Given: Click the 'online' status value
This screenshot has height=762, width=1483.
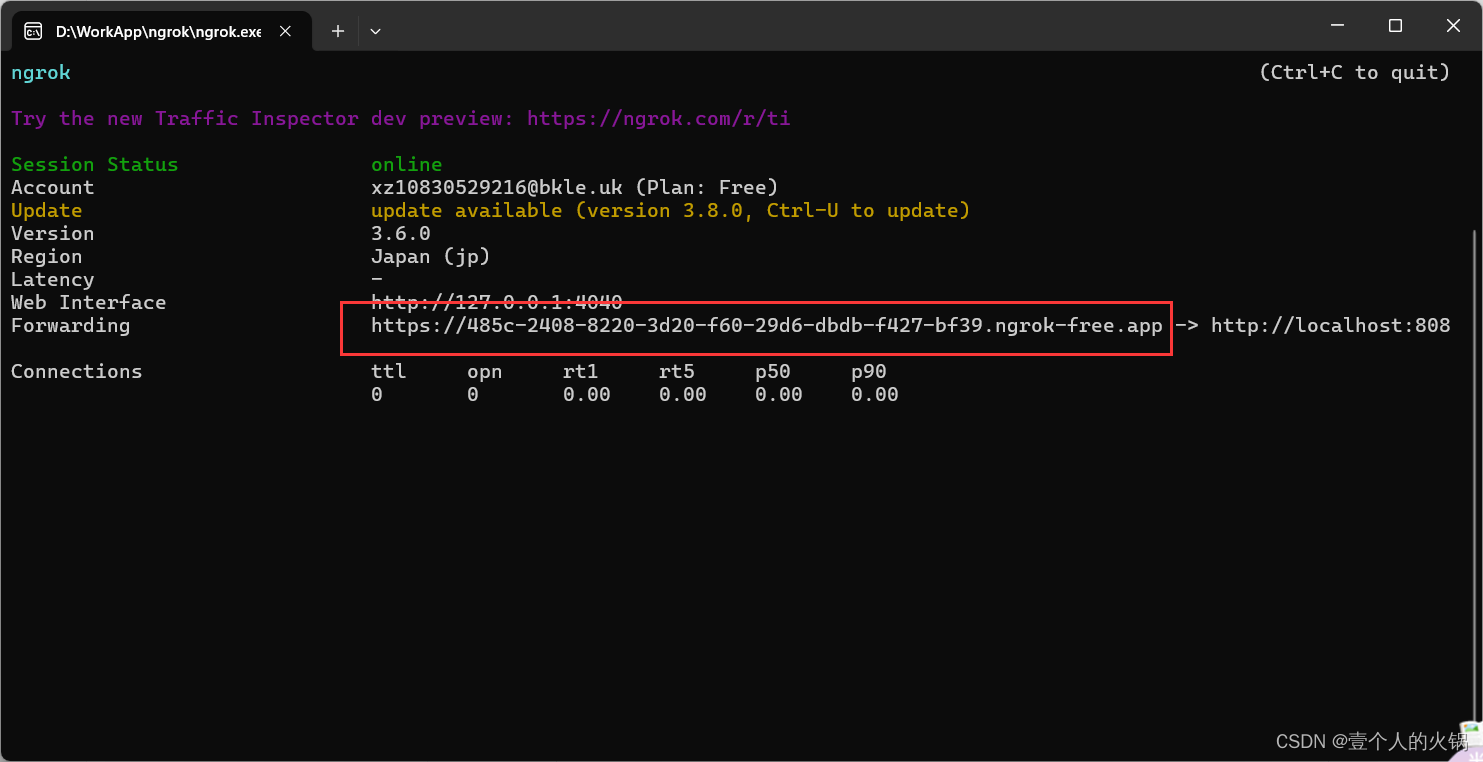Looking at the screenshot, I should coord(406,165).
